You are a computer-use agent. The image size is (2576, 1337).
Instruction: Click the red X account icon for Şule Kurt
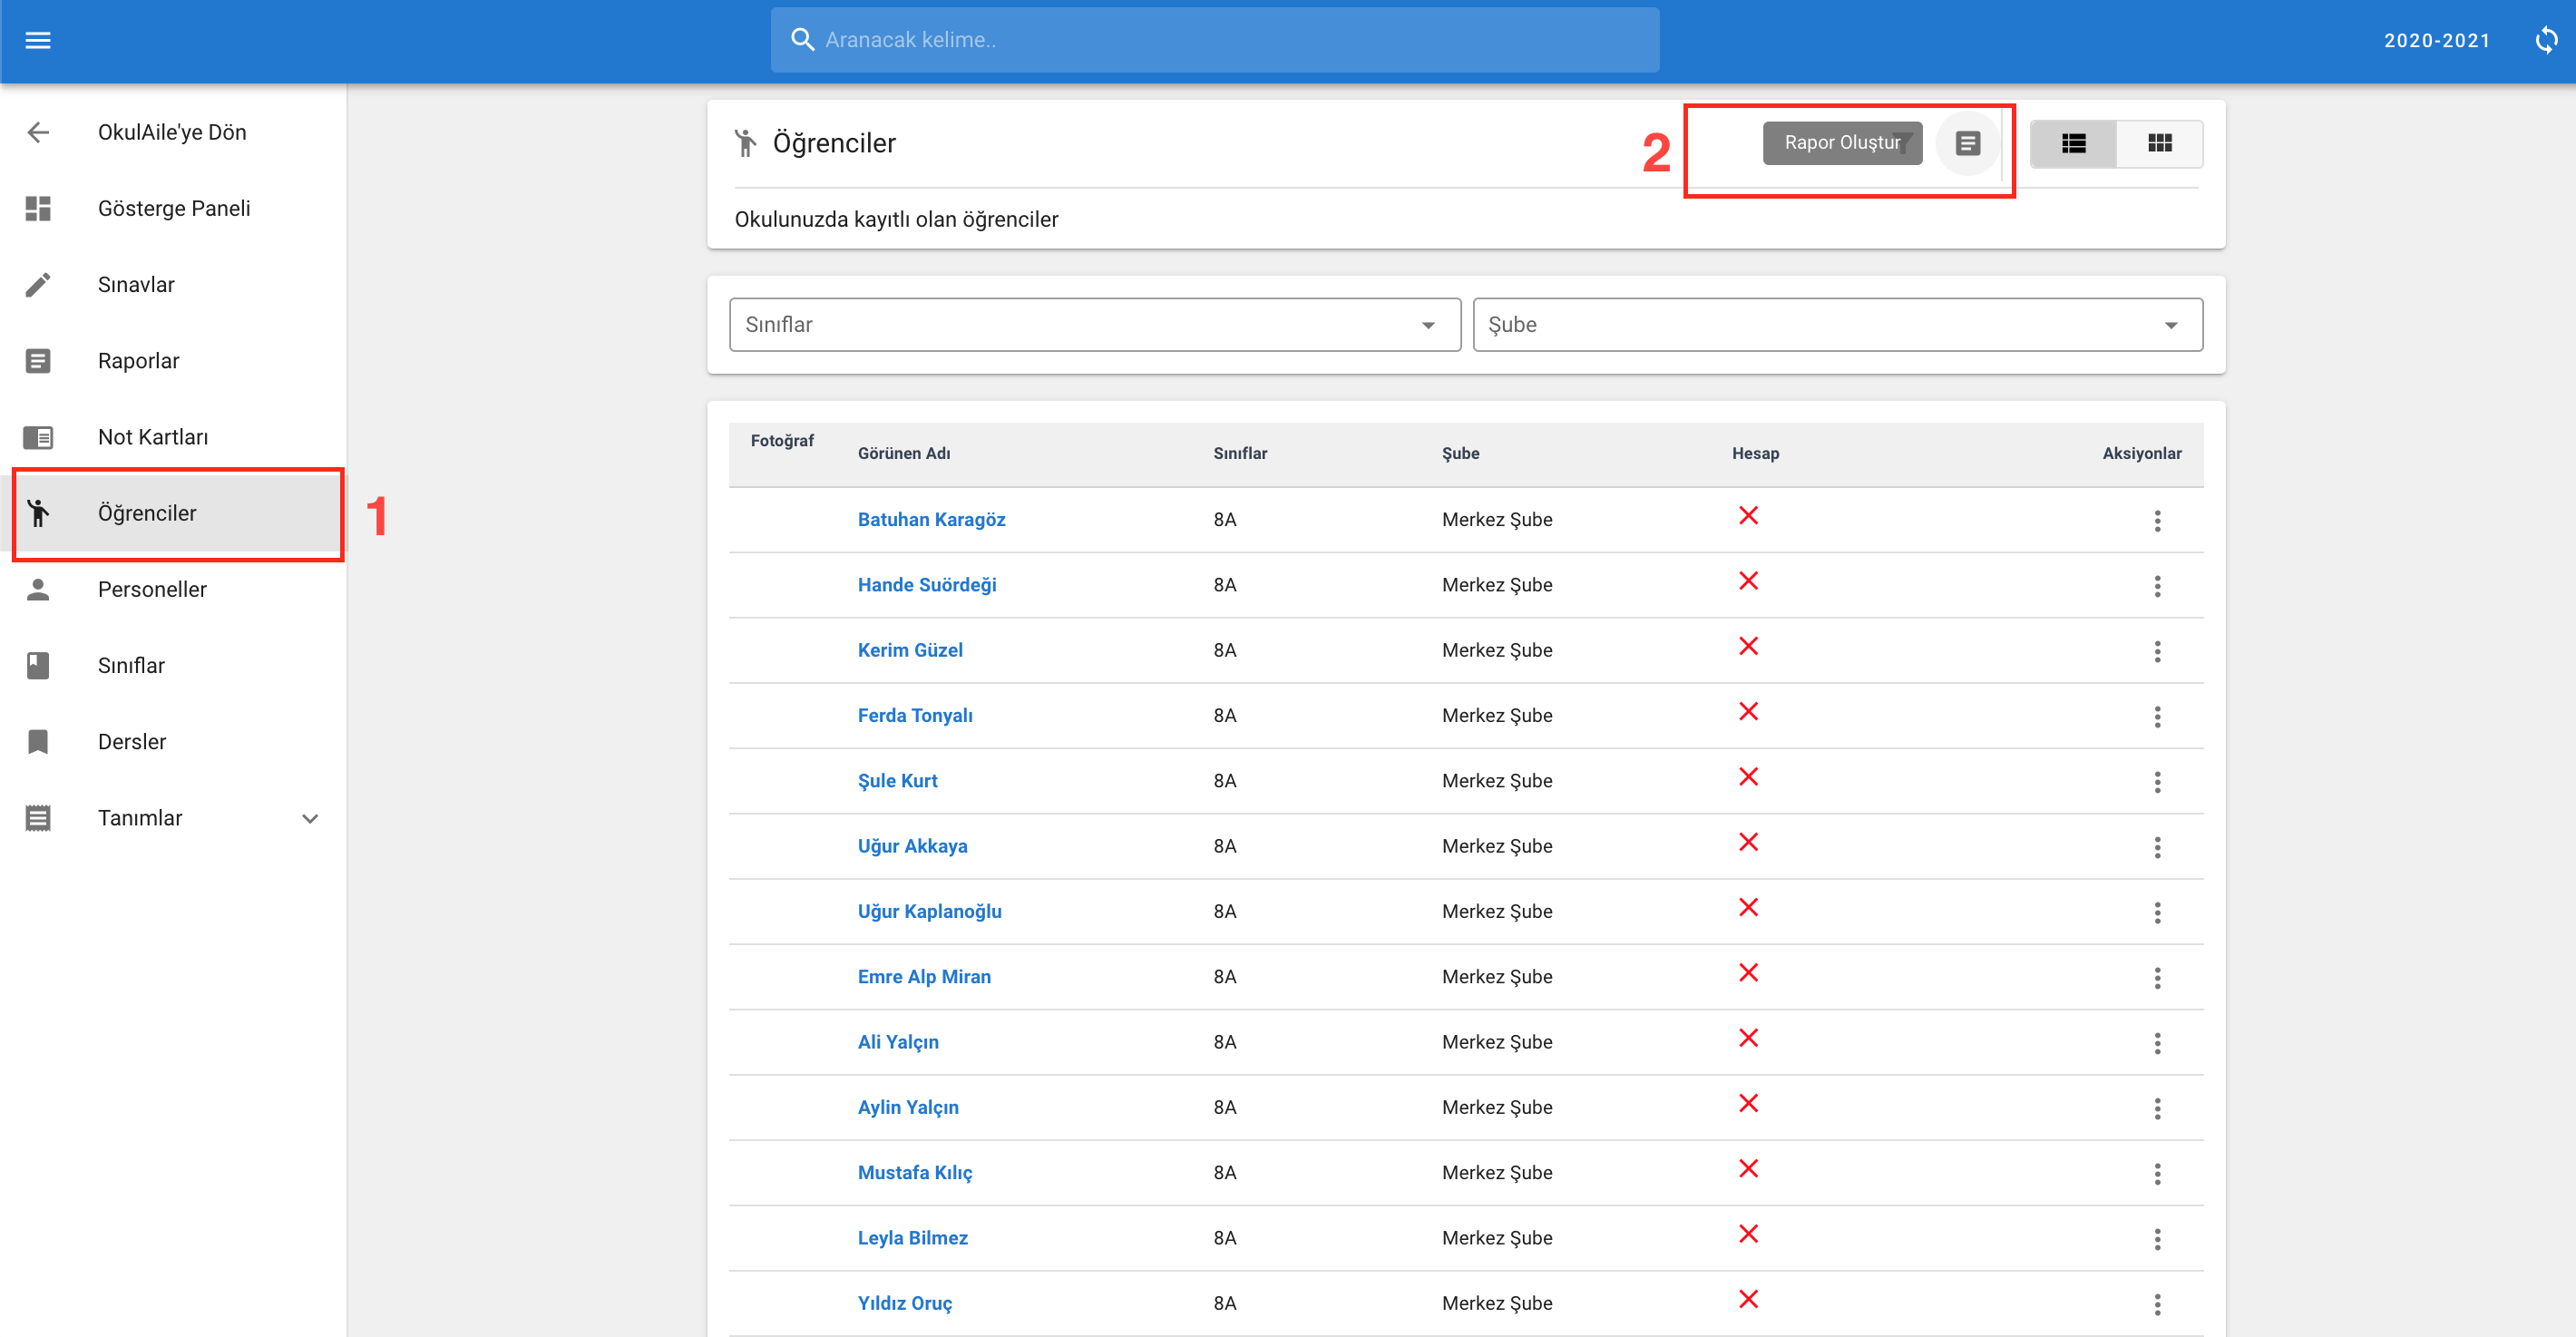[x=1748, y=777]
